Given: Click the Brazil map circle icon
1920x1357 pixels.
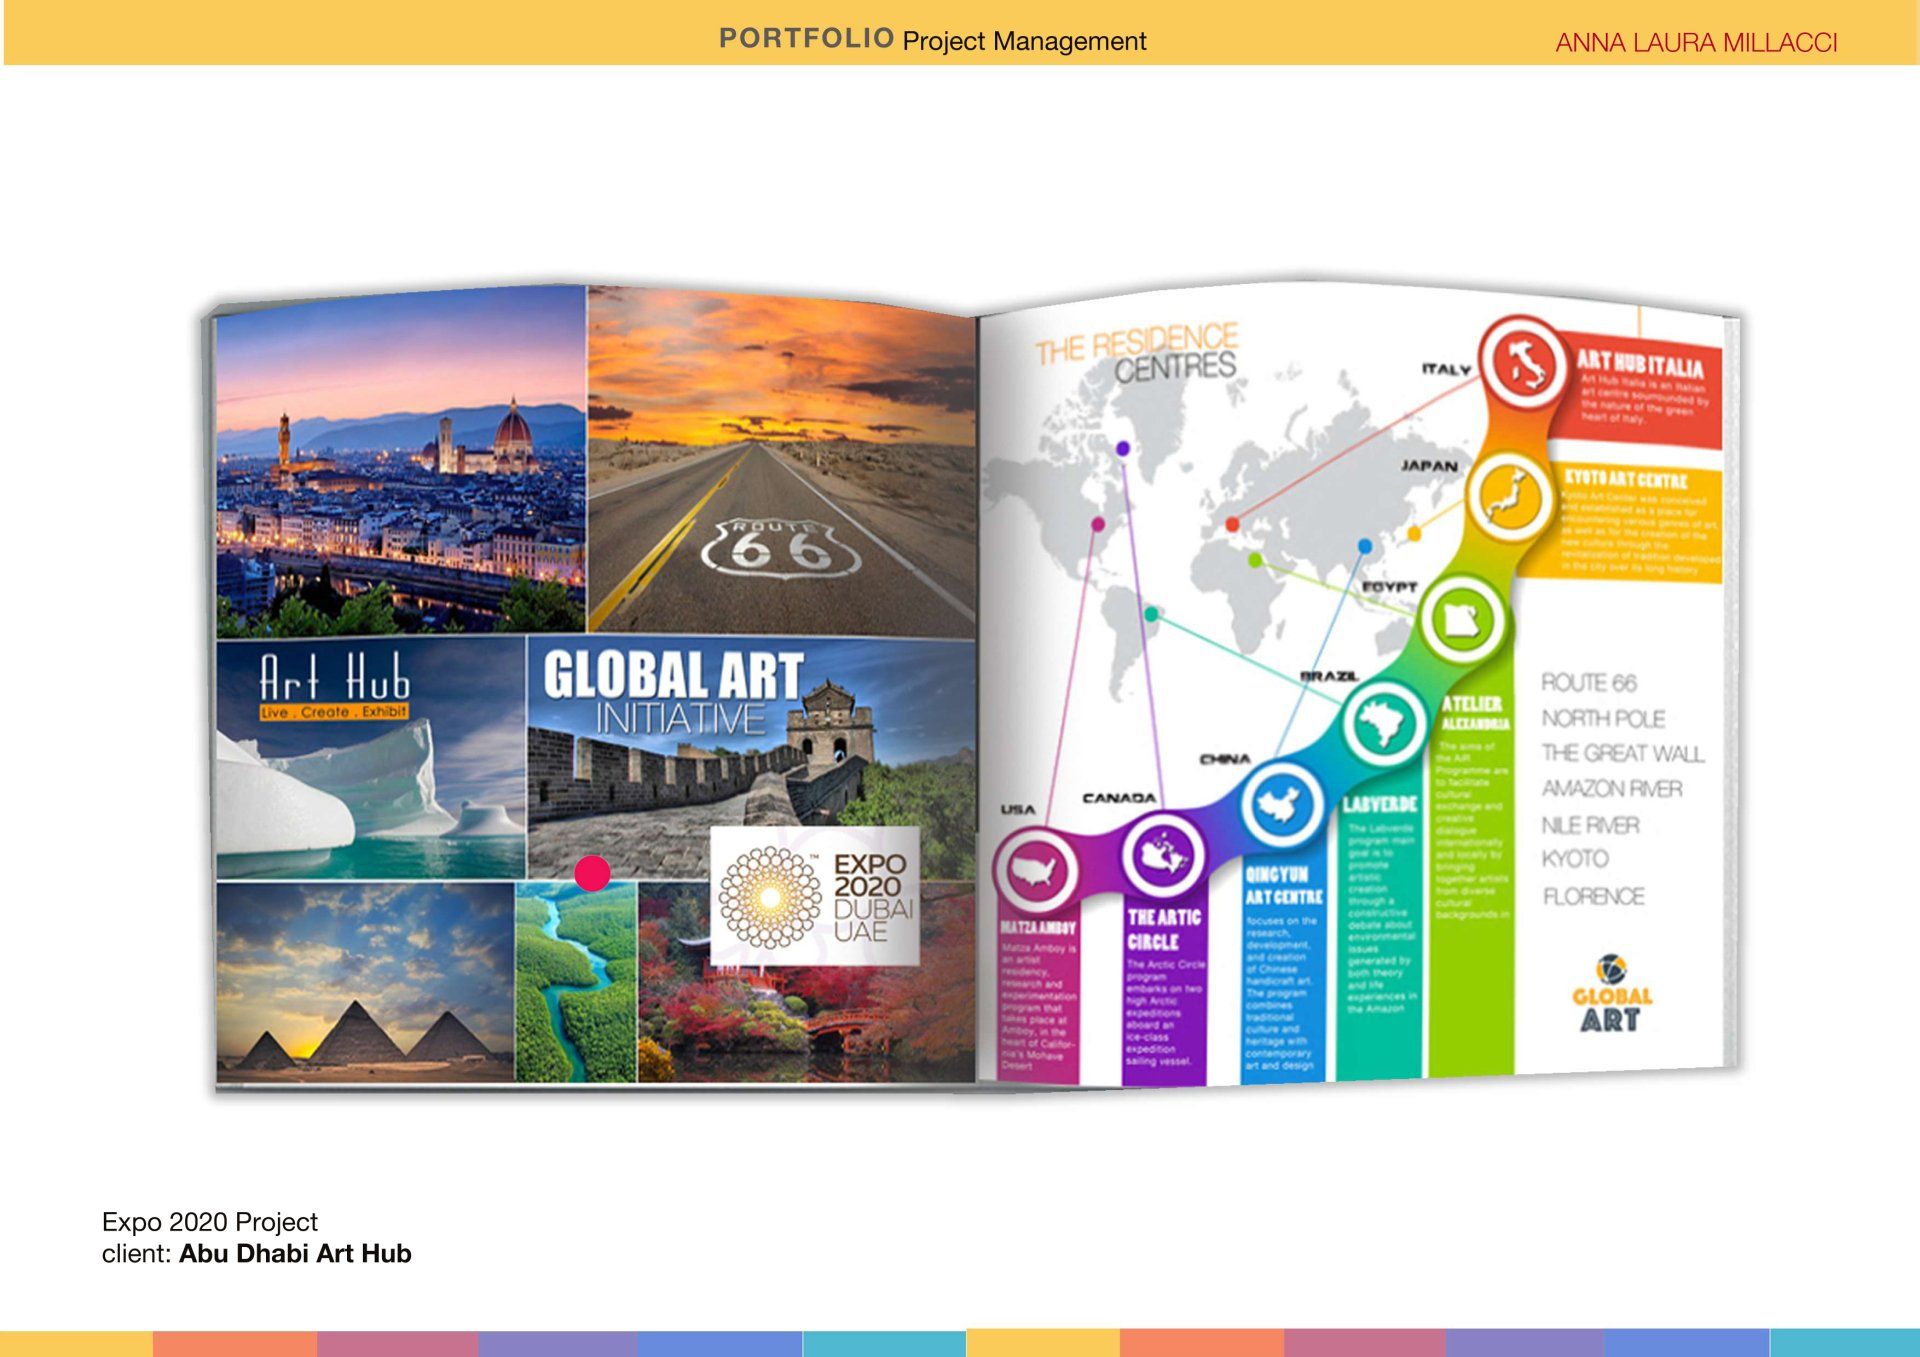Looking at the screenshot, I should [x=1384, y=722].
